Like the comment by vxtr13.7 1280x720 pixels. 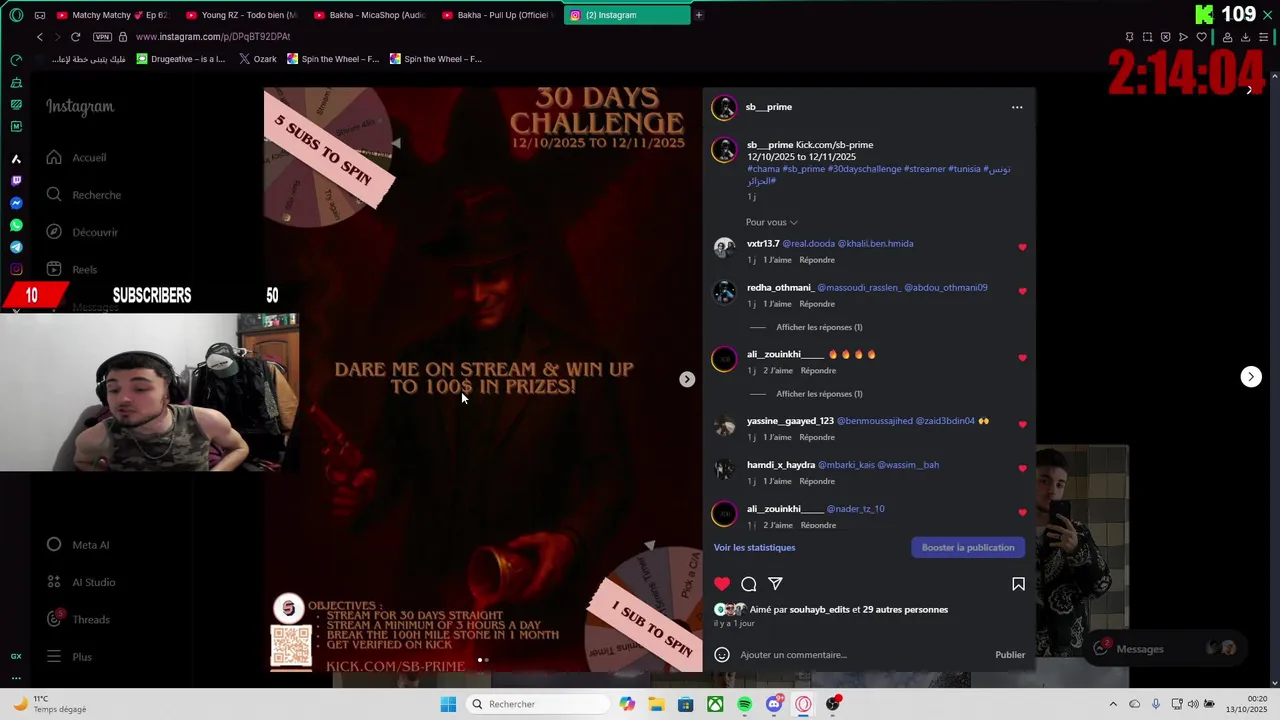[1022, 247]
